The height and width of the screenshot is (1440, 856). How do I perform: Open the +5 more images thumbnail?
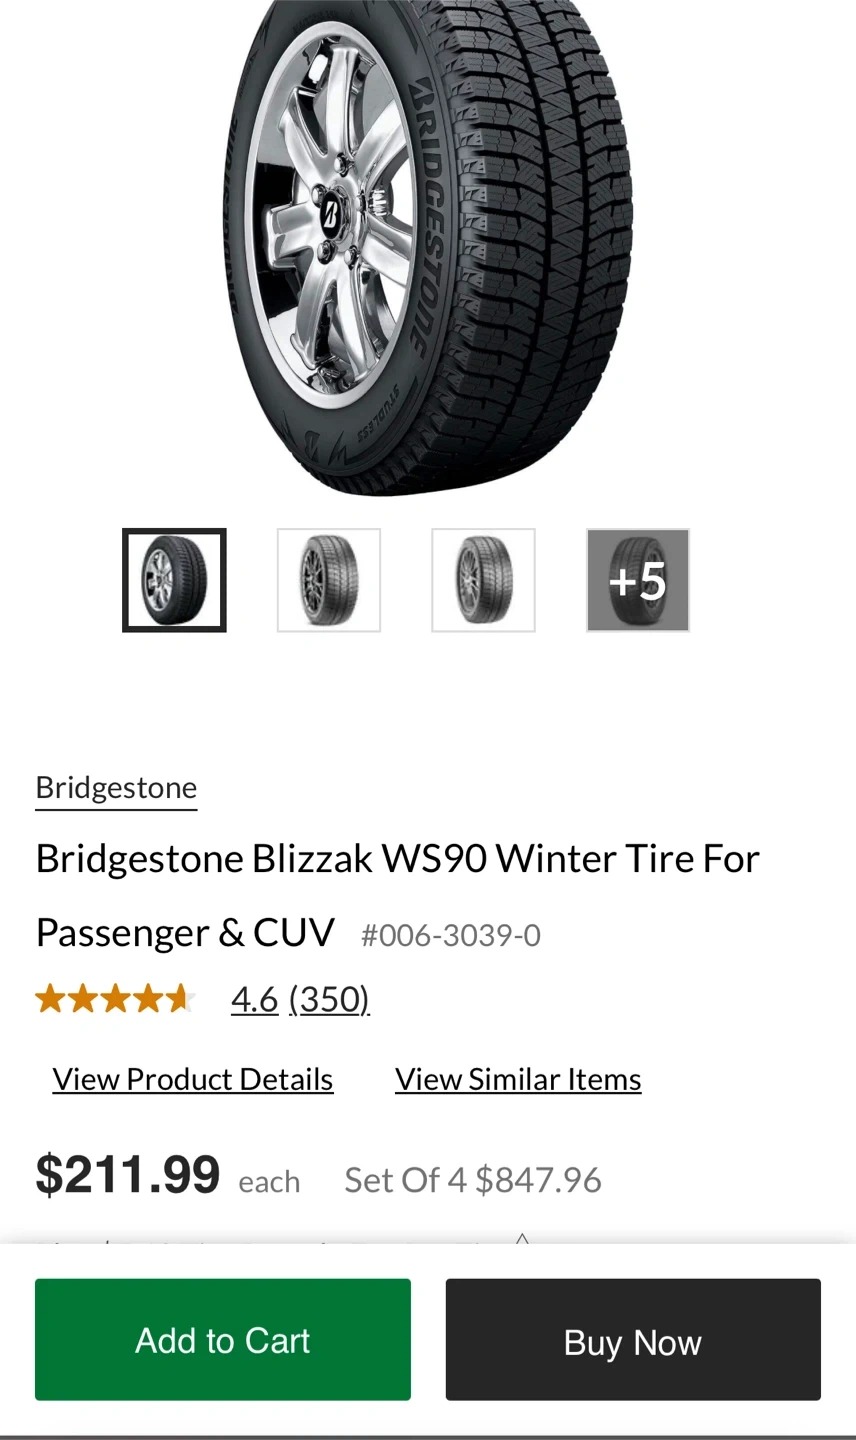pos(638,580)
